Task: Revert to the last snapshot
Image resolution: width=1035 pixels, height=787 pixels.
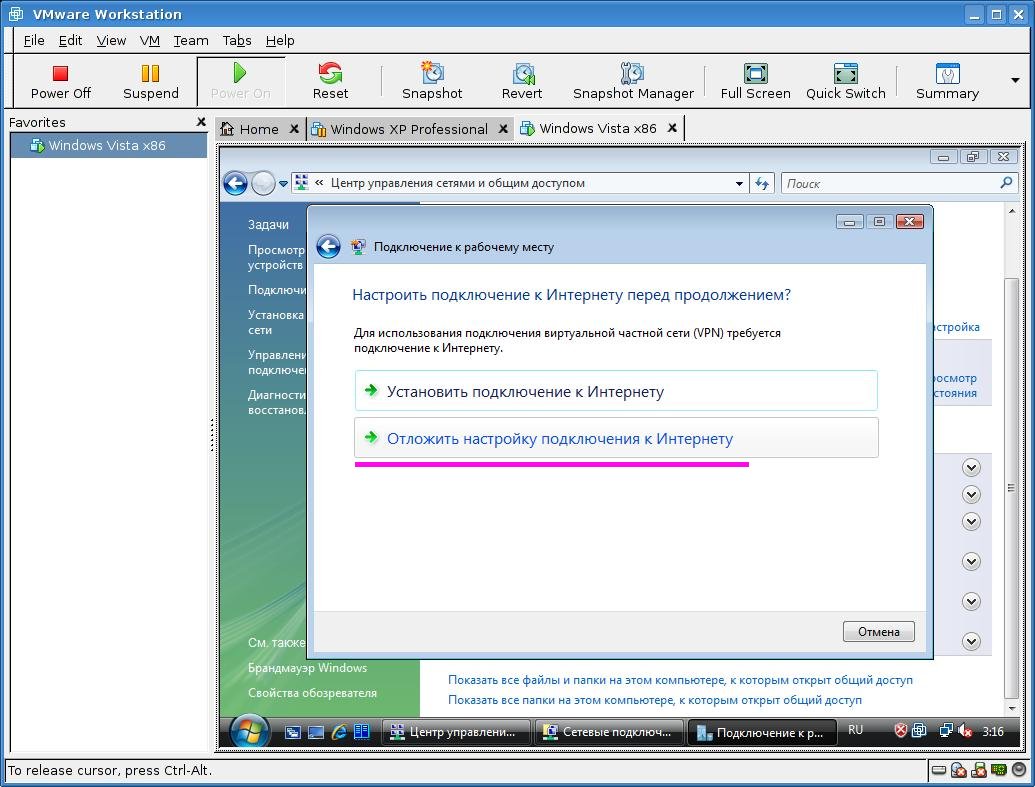Action: [x=522, y=82]
